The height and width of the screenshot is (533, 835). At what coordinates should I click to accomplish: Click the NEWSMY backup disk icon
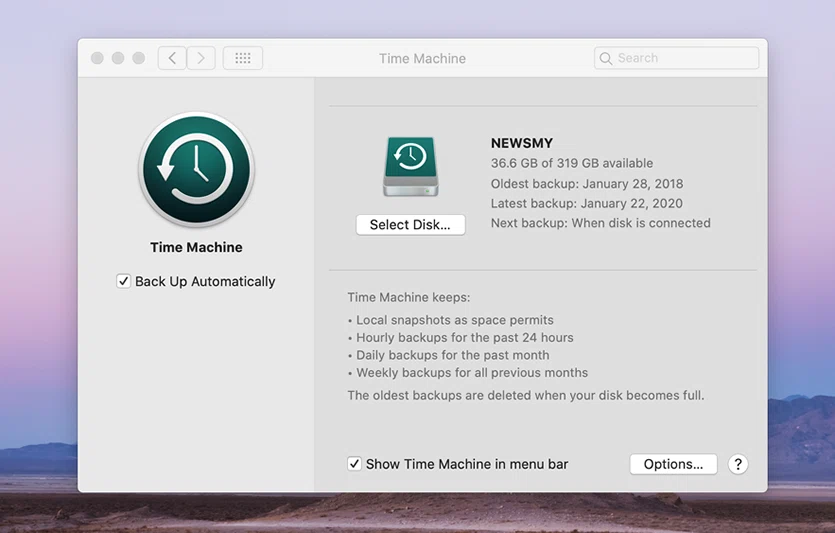[x=411, y=167]
